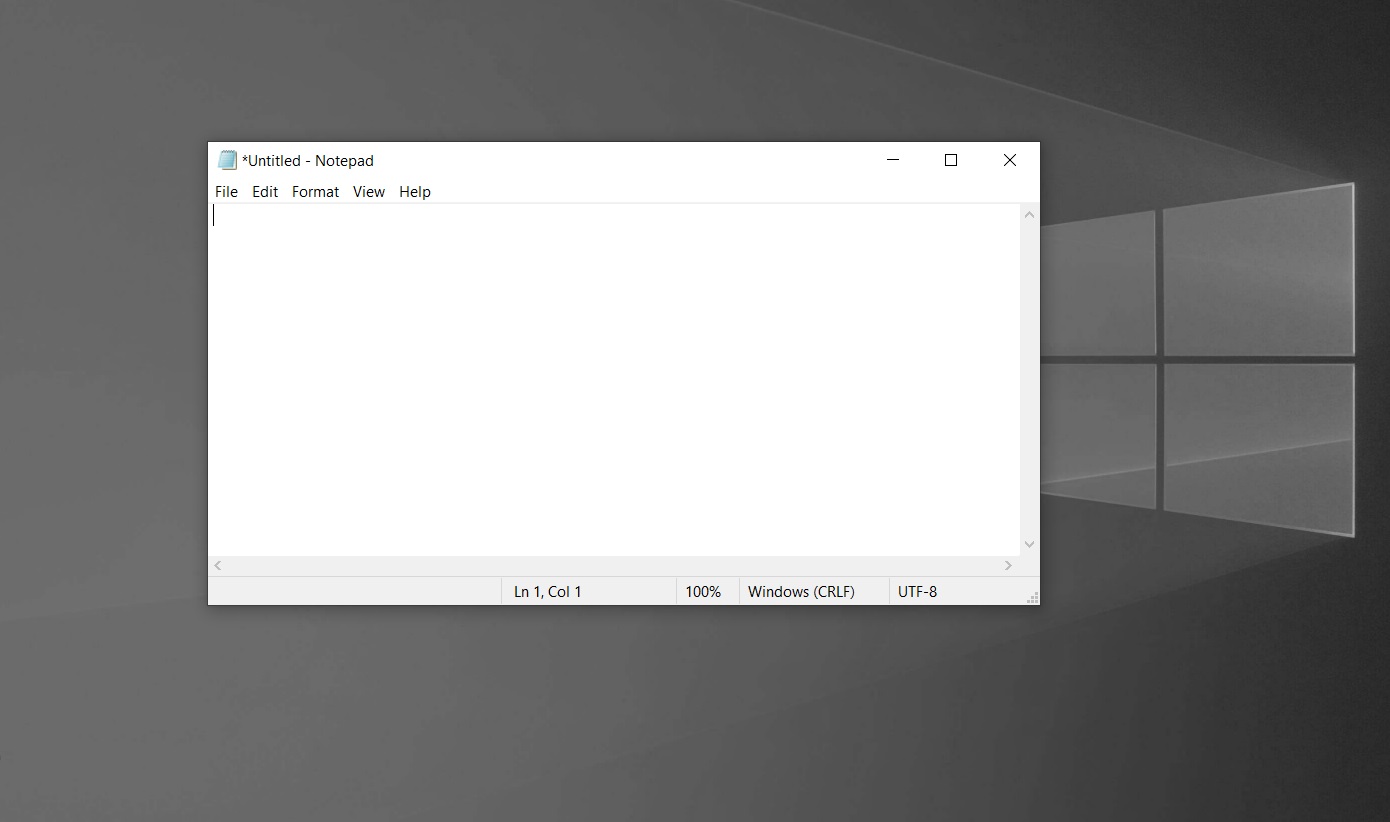
Task: Click the vertical scrollbar track
Action: 1029,380
